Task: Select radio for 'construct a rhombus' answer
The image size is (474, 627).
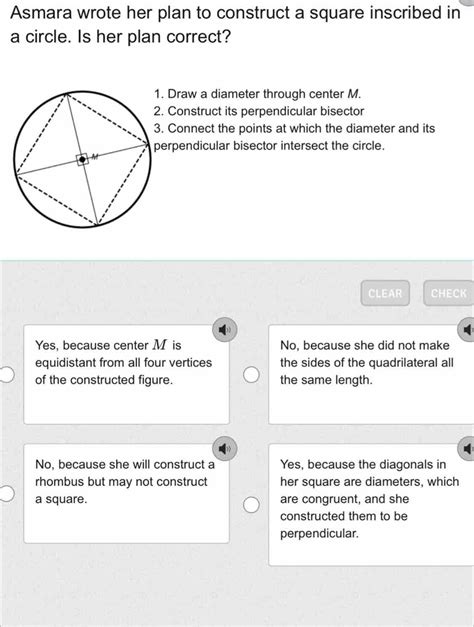Action: pos(6,493)
